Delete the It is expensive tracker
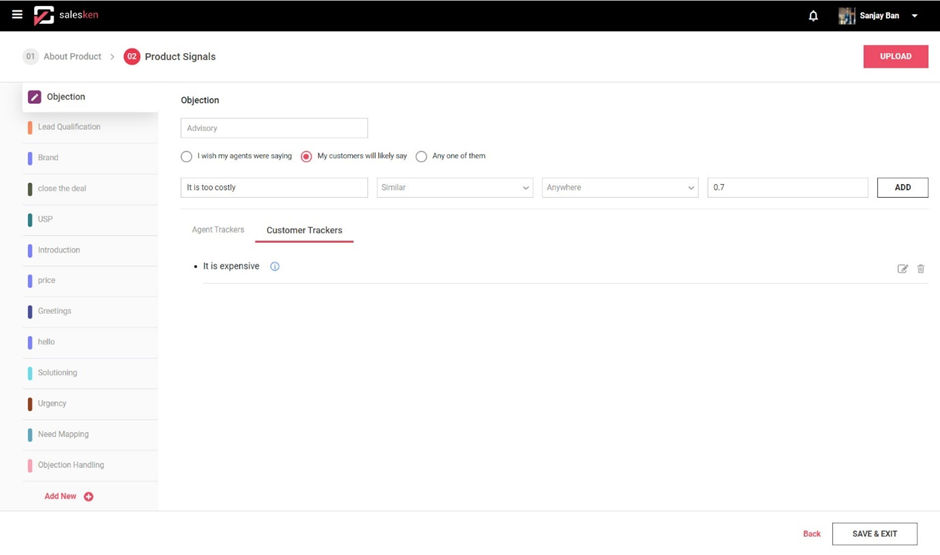Viewport: 940px width, 555px height. 921,269
